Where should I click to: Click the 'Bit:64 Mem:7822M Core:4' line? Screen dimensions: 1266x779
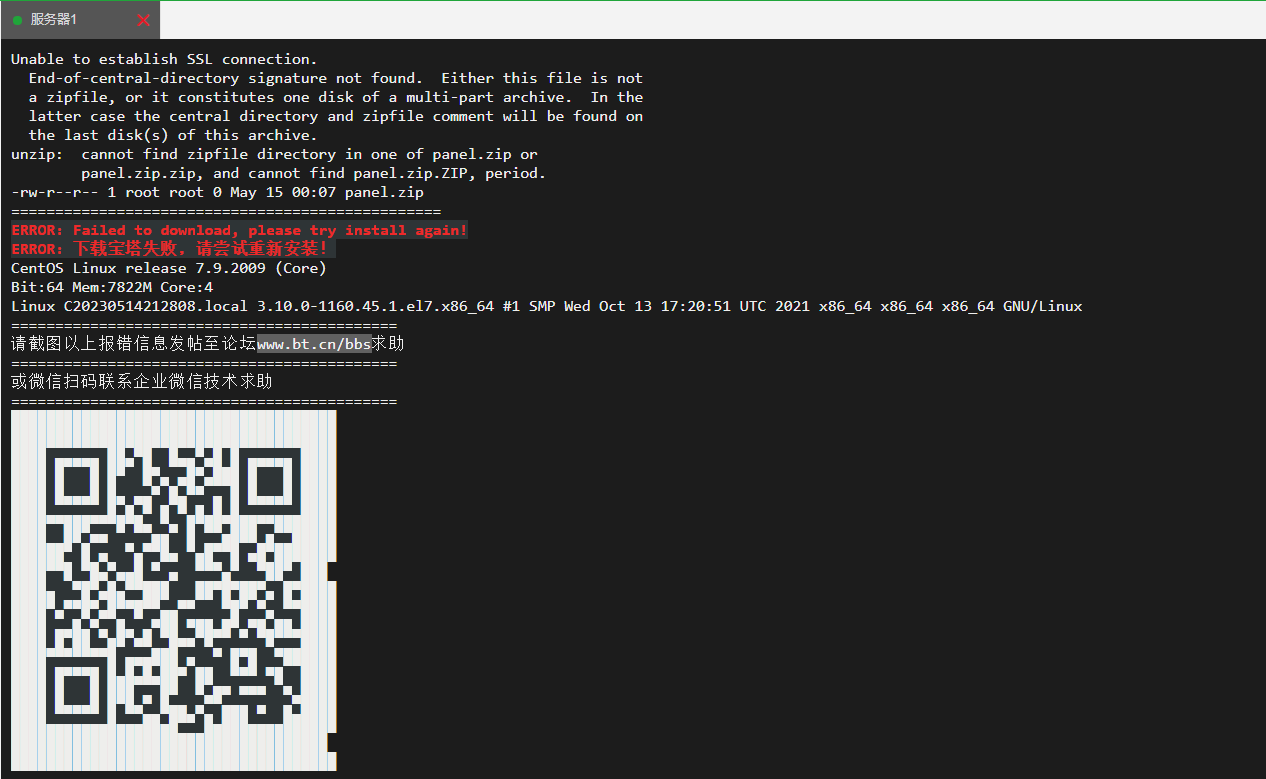click(112, 287)
